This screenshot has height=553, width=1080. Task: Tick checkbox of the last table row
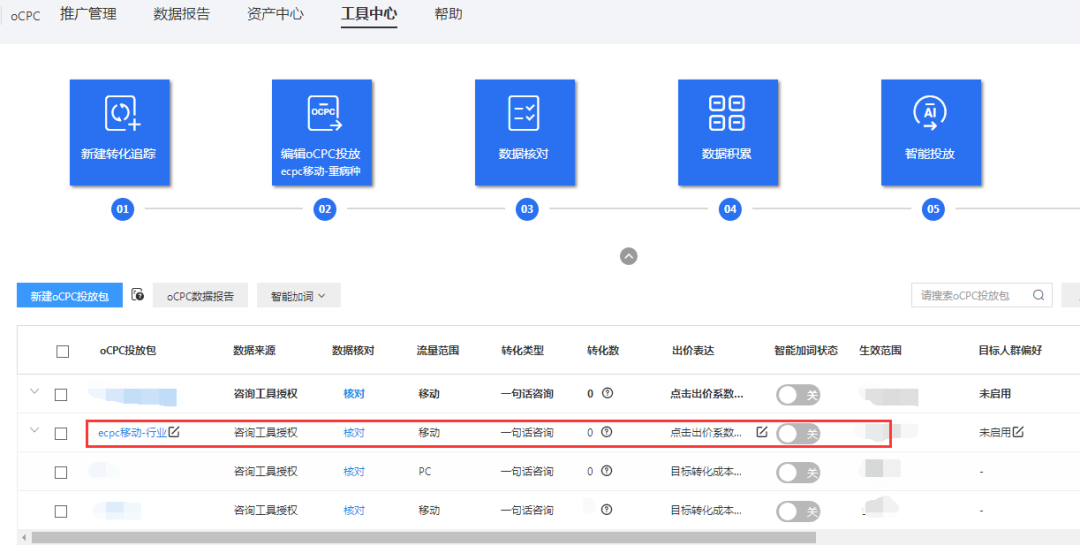coord(61,511)
